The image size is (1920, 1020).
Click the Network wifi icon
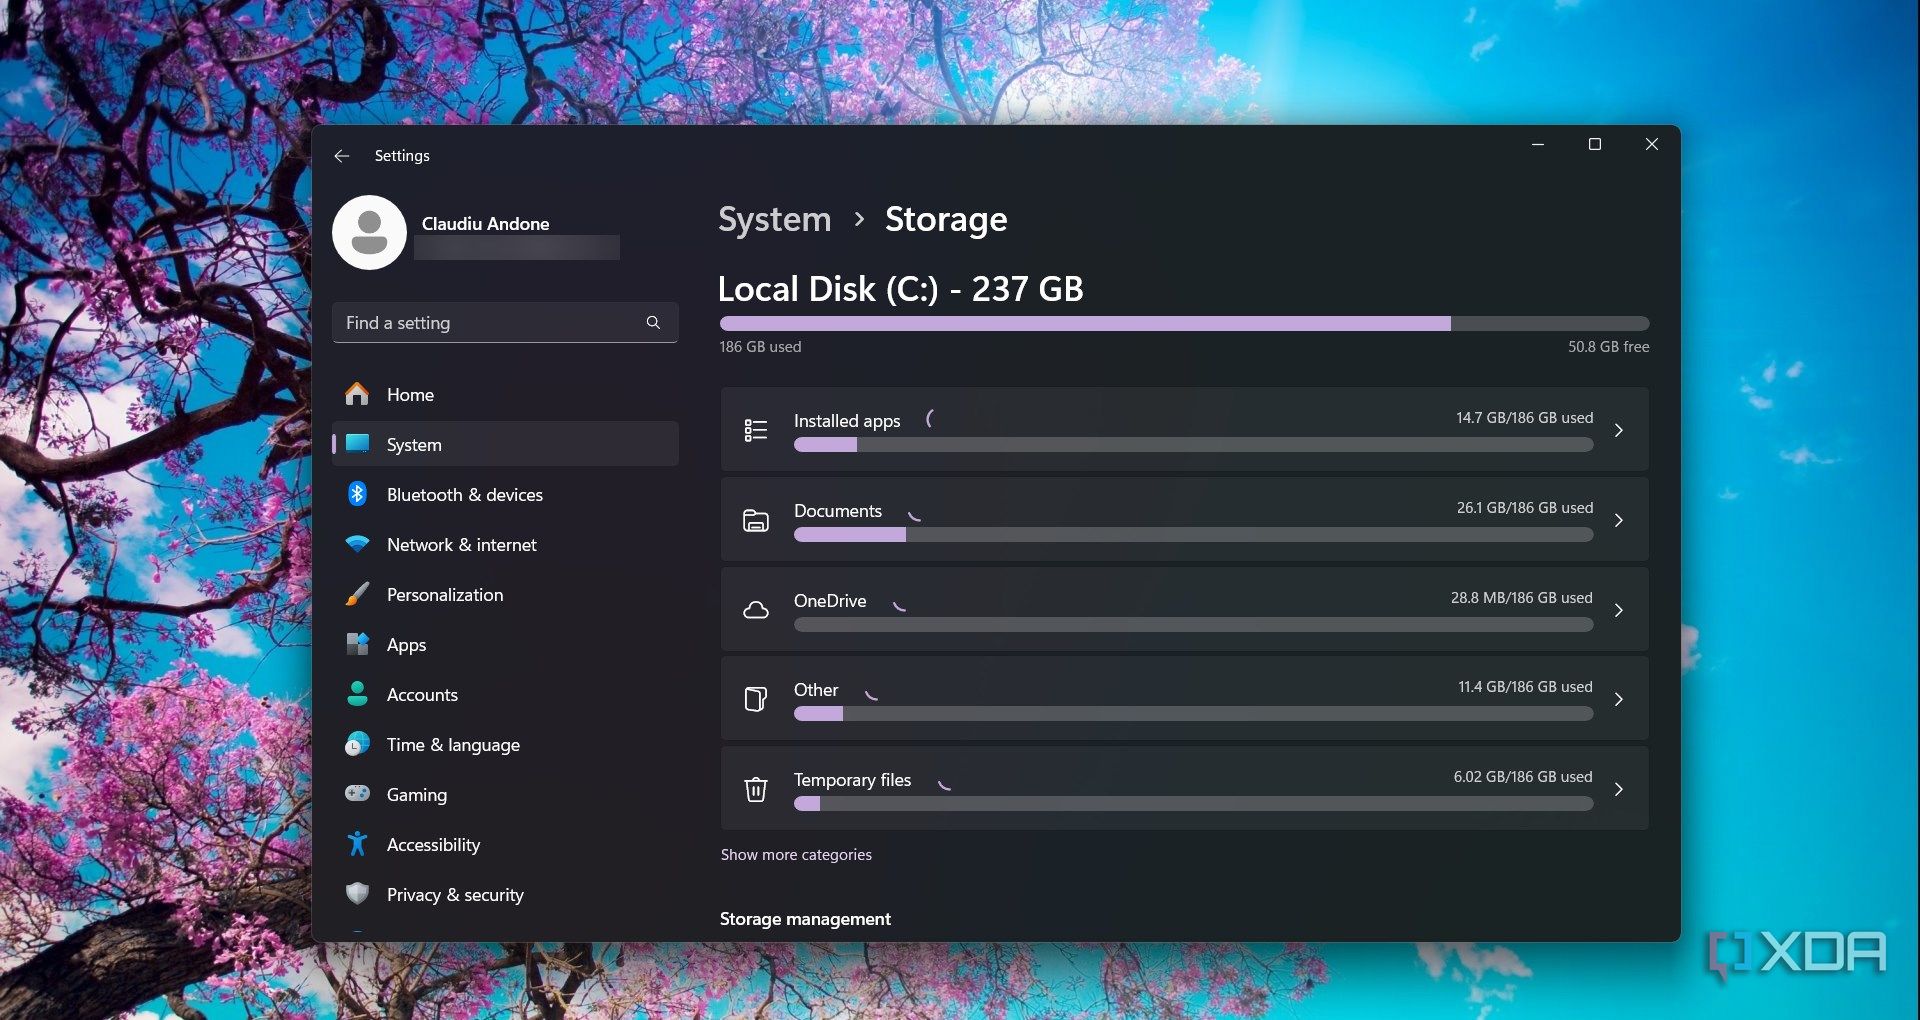[357, 544]
